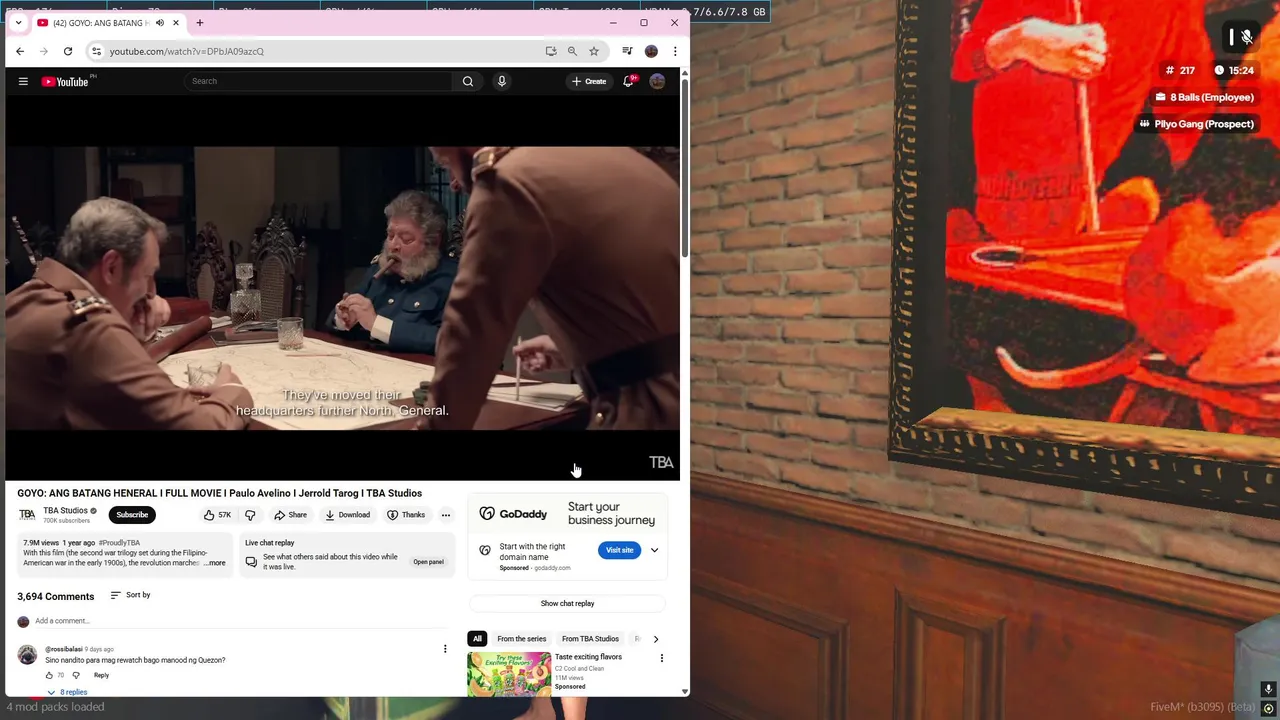Open Sort by comments dropdown
The image size is (1280, 720).
[131, 595]
